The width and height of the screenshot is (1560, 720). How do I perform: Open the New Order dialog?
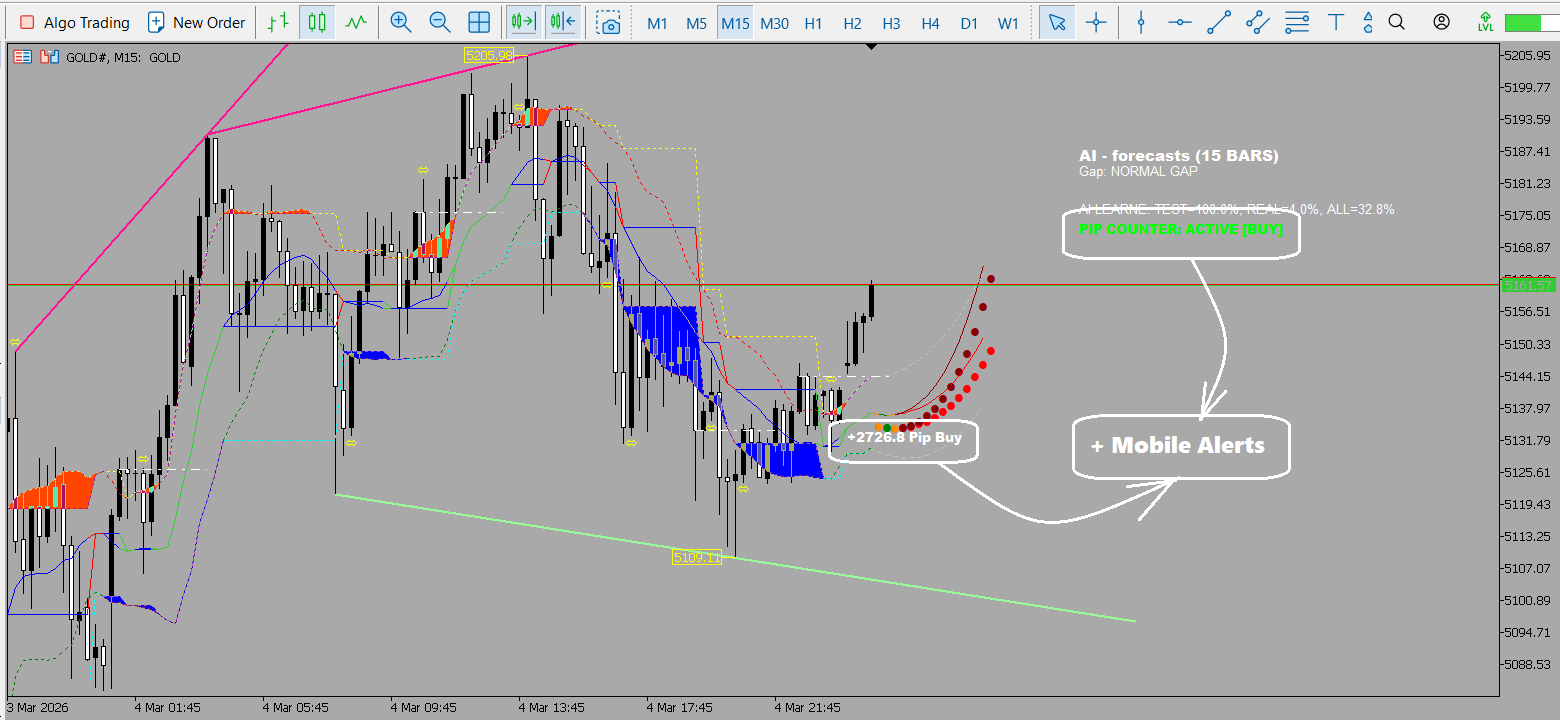(x=196, y=22)
